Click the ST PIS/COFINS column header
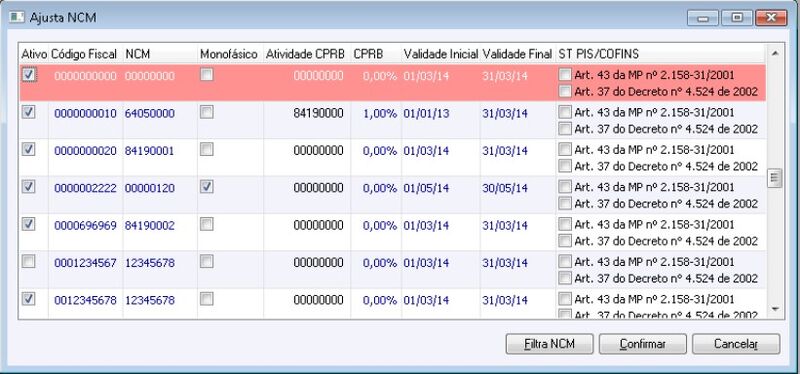The image size is (800, 374). (x=660, y=54)
